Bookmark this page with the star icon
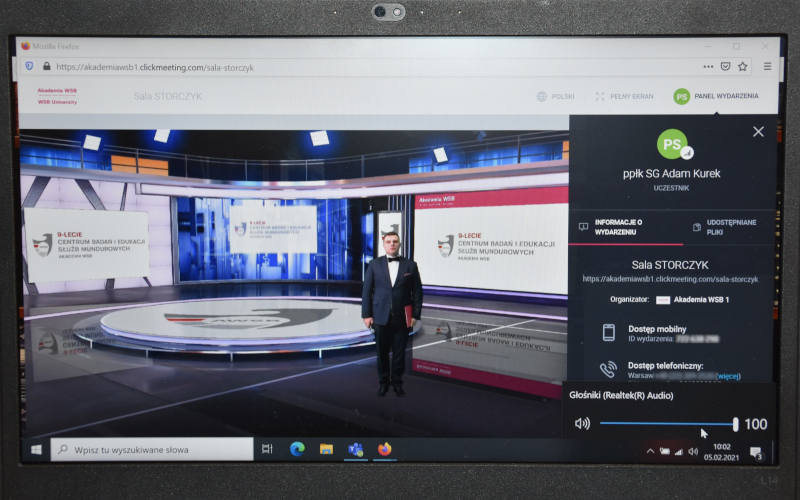 point(743,67)
